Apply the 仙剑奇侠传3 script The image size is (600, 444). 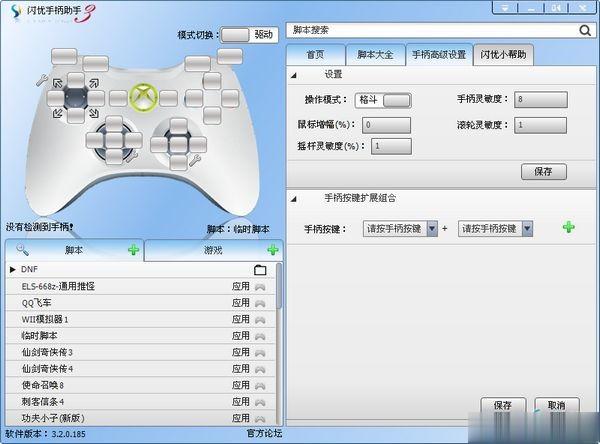click(241, 352)
